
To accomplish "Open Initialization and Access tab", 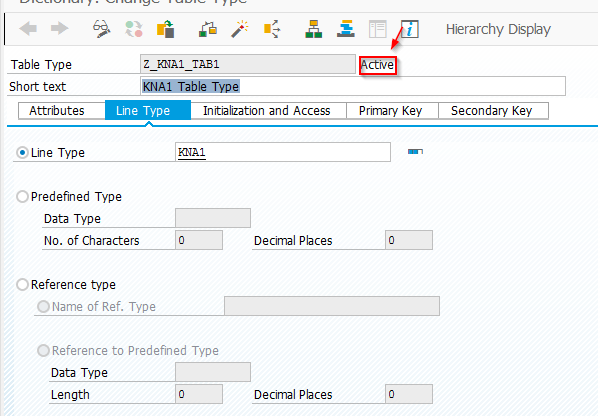I will (x=267, y=111).
